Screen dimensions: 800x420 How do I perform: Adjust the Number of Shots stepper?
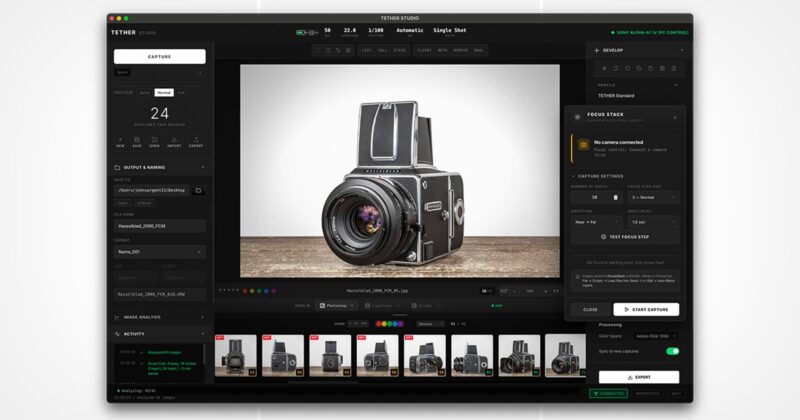click(x=615, y=197)
